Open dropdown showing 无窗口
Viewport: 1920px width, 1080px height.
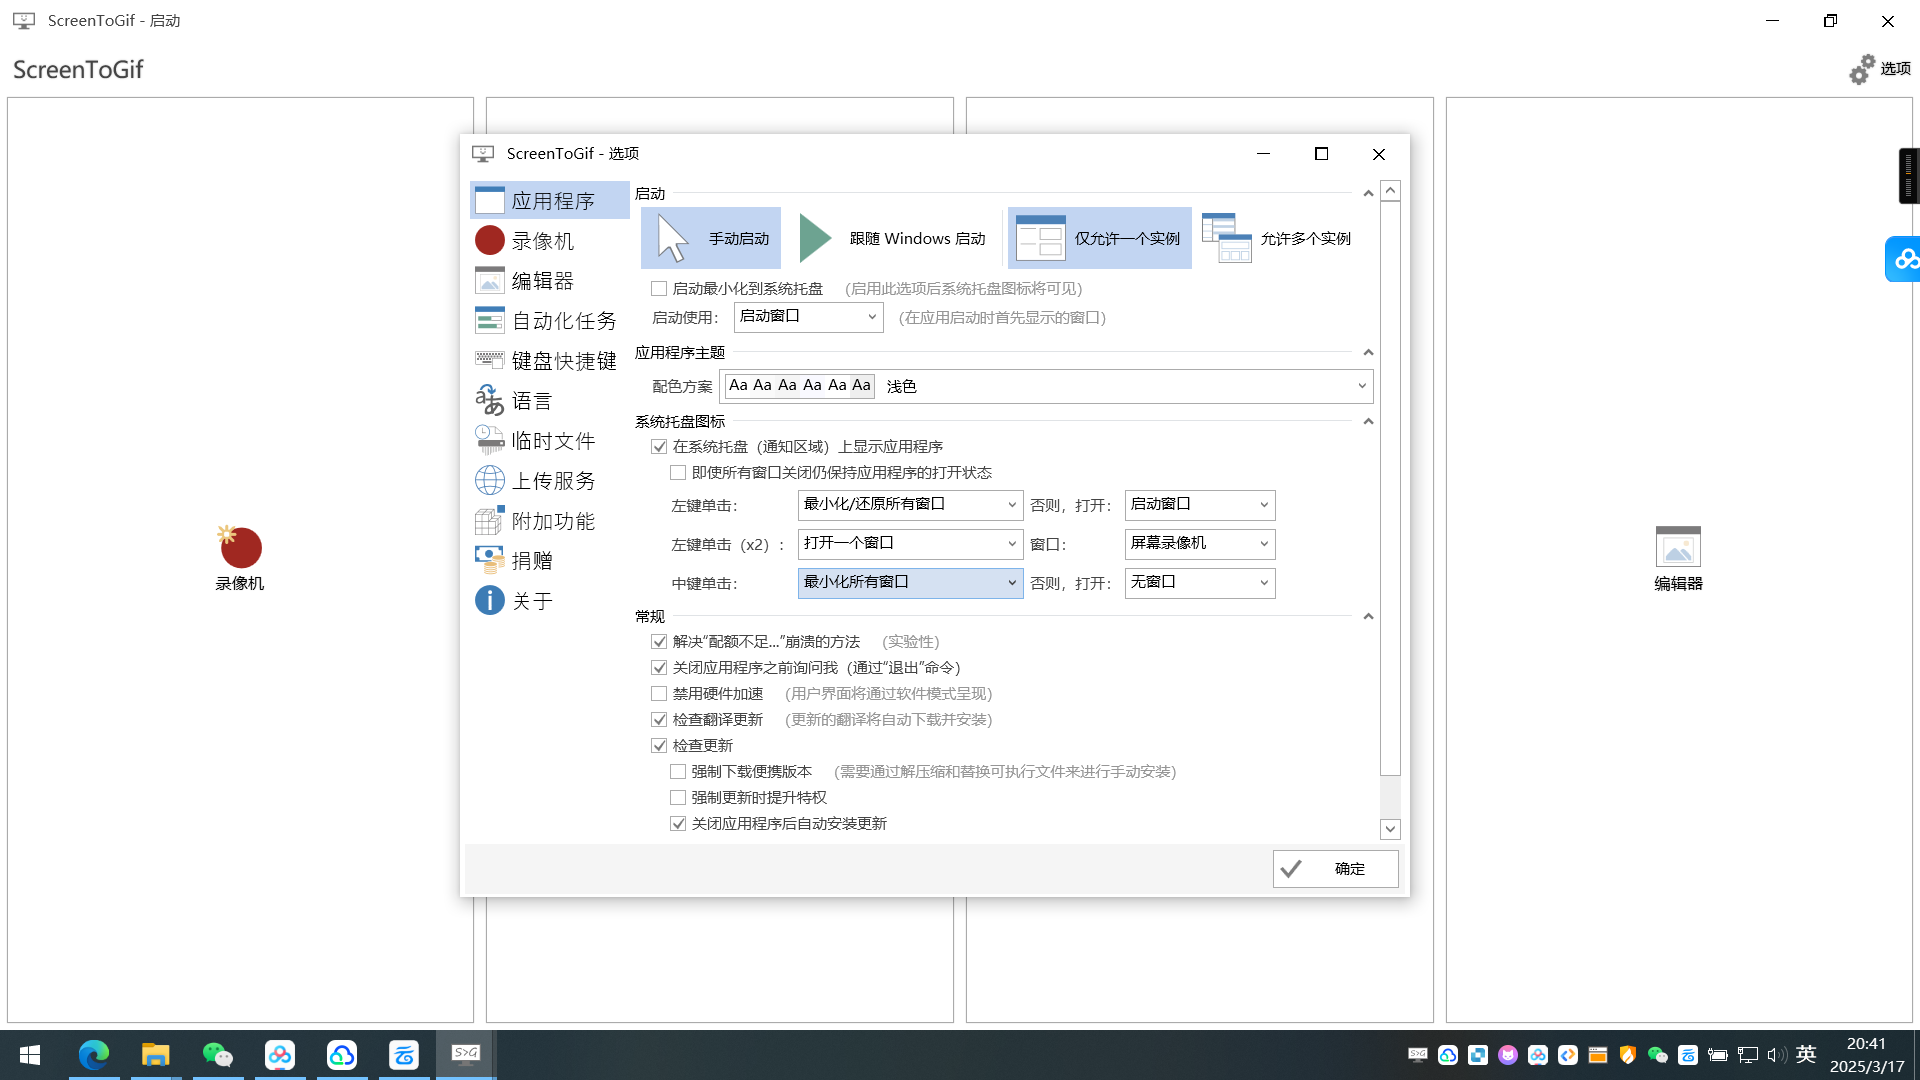[1199, 583]
